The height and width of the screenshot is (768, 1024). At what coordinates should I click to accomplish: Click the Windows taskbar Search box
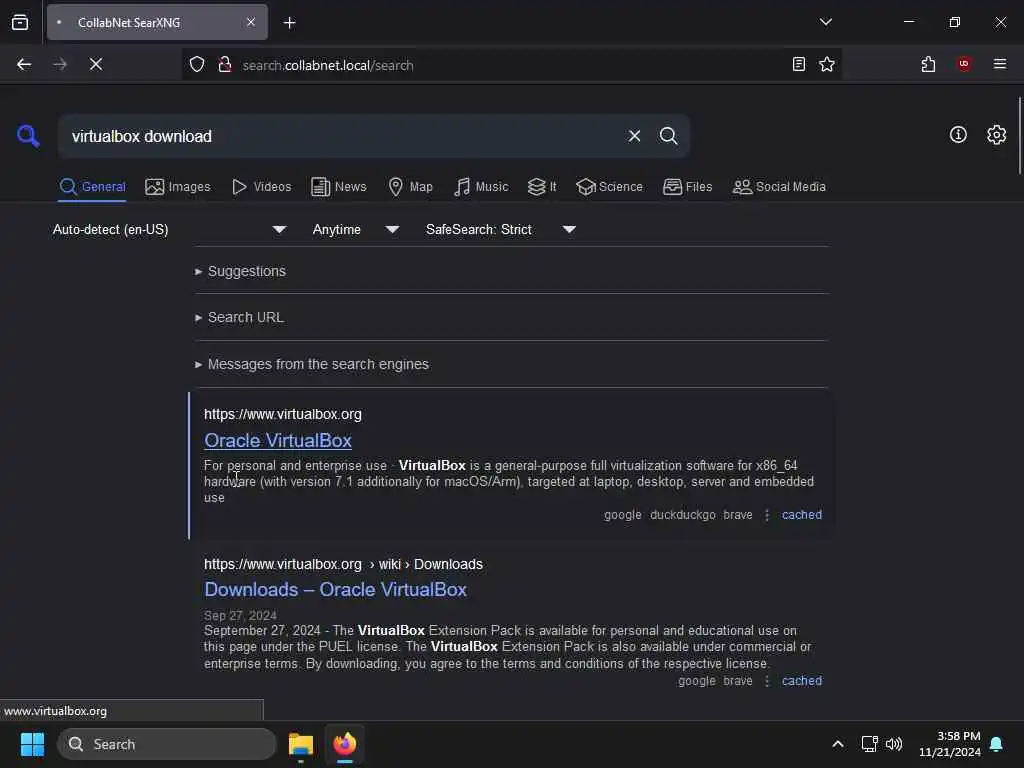tap(167, 744)
